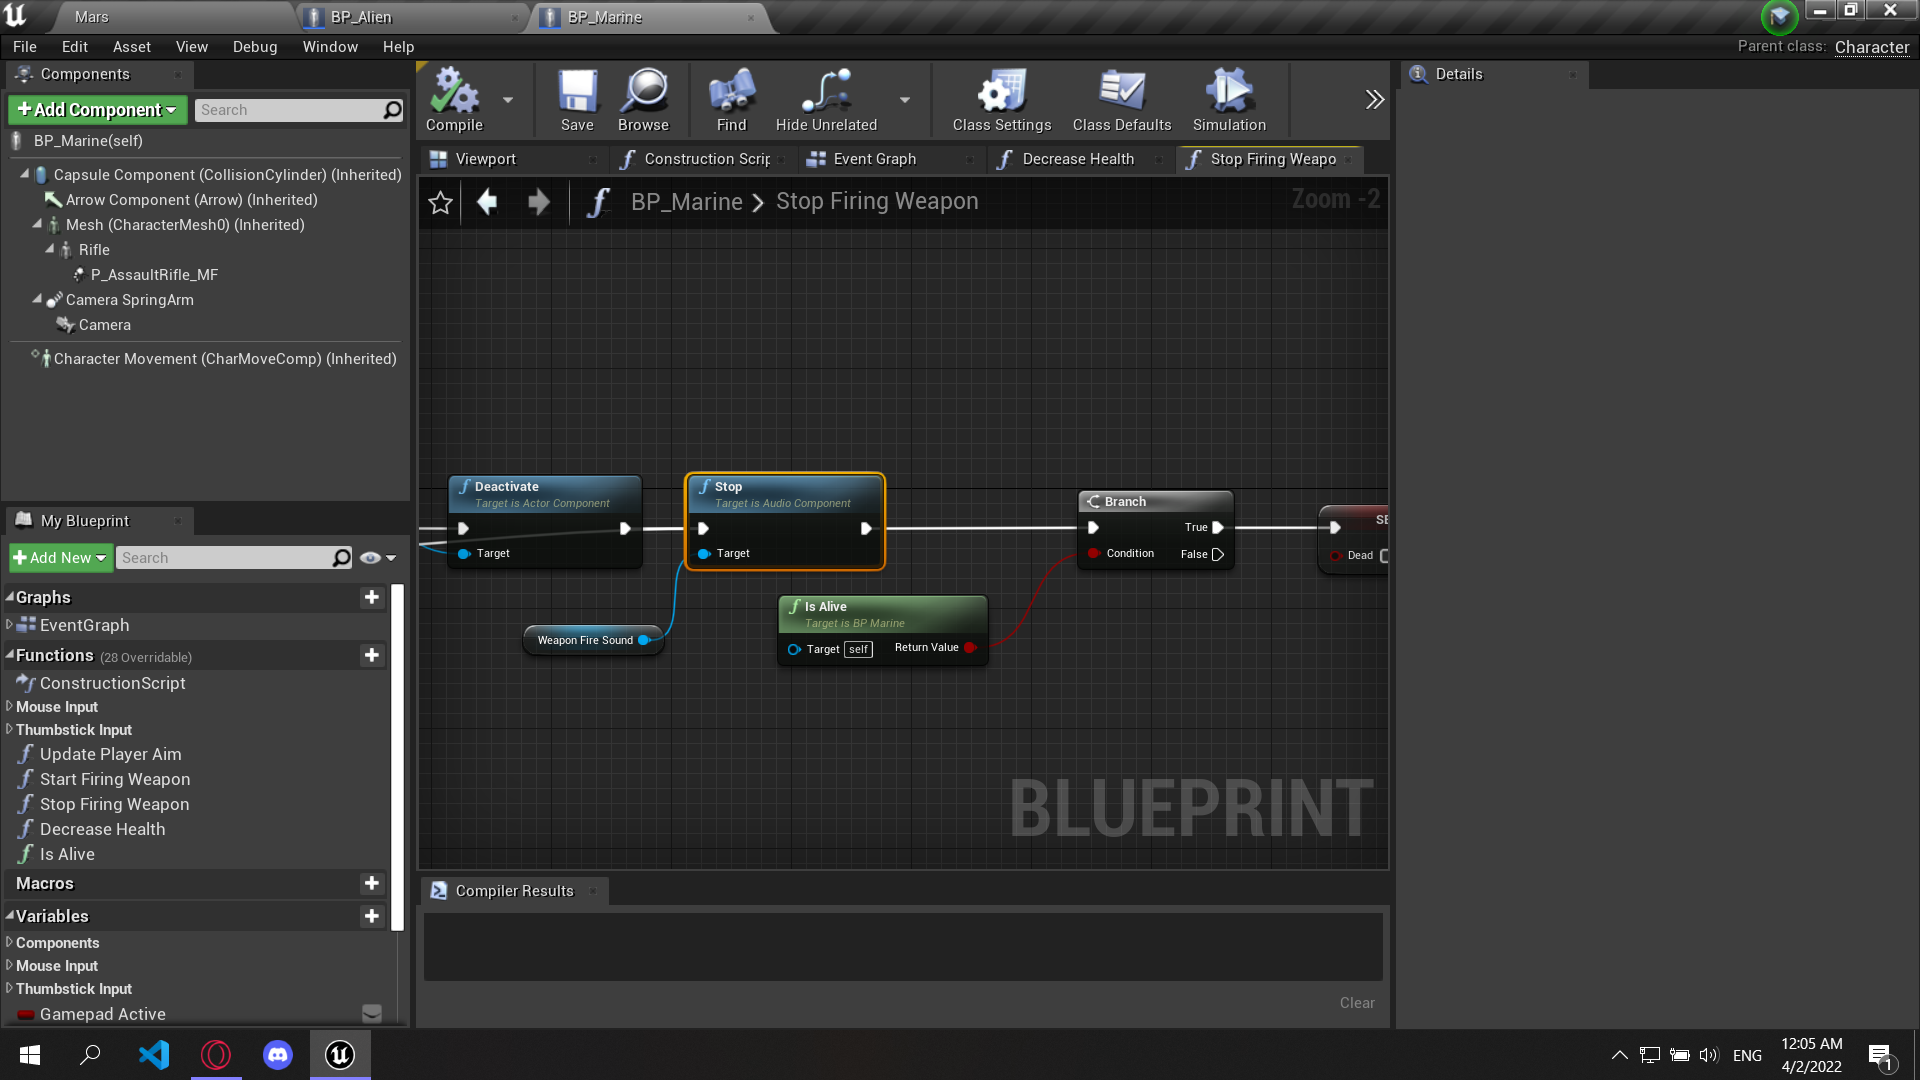Toggle blueprint item visibility filter eye icon
Screen dimensions: 1920x1080
pyautogui.click(x=369, y=558)
